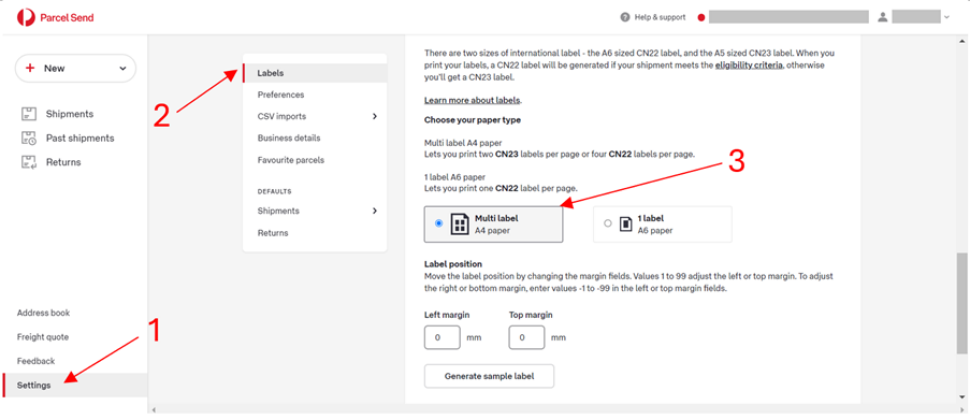Open Help & support
Viewport: 970px width, 420px height.
pos(659,17)
